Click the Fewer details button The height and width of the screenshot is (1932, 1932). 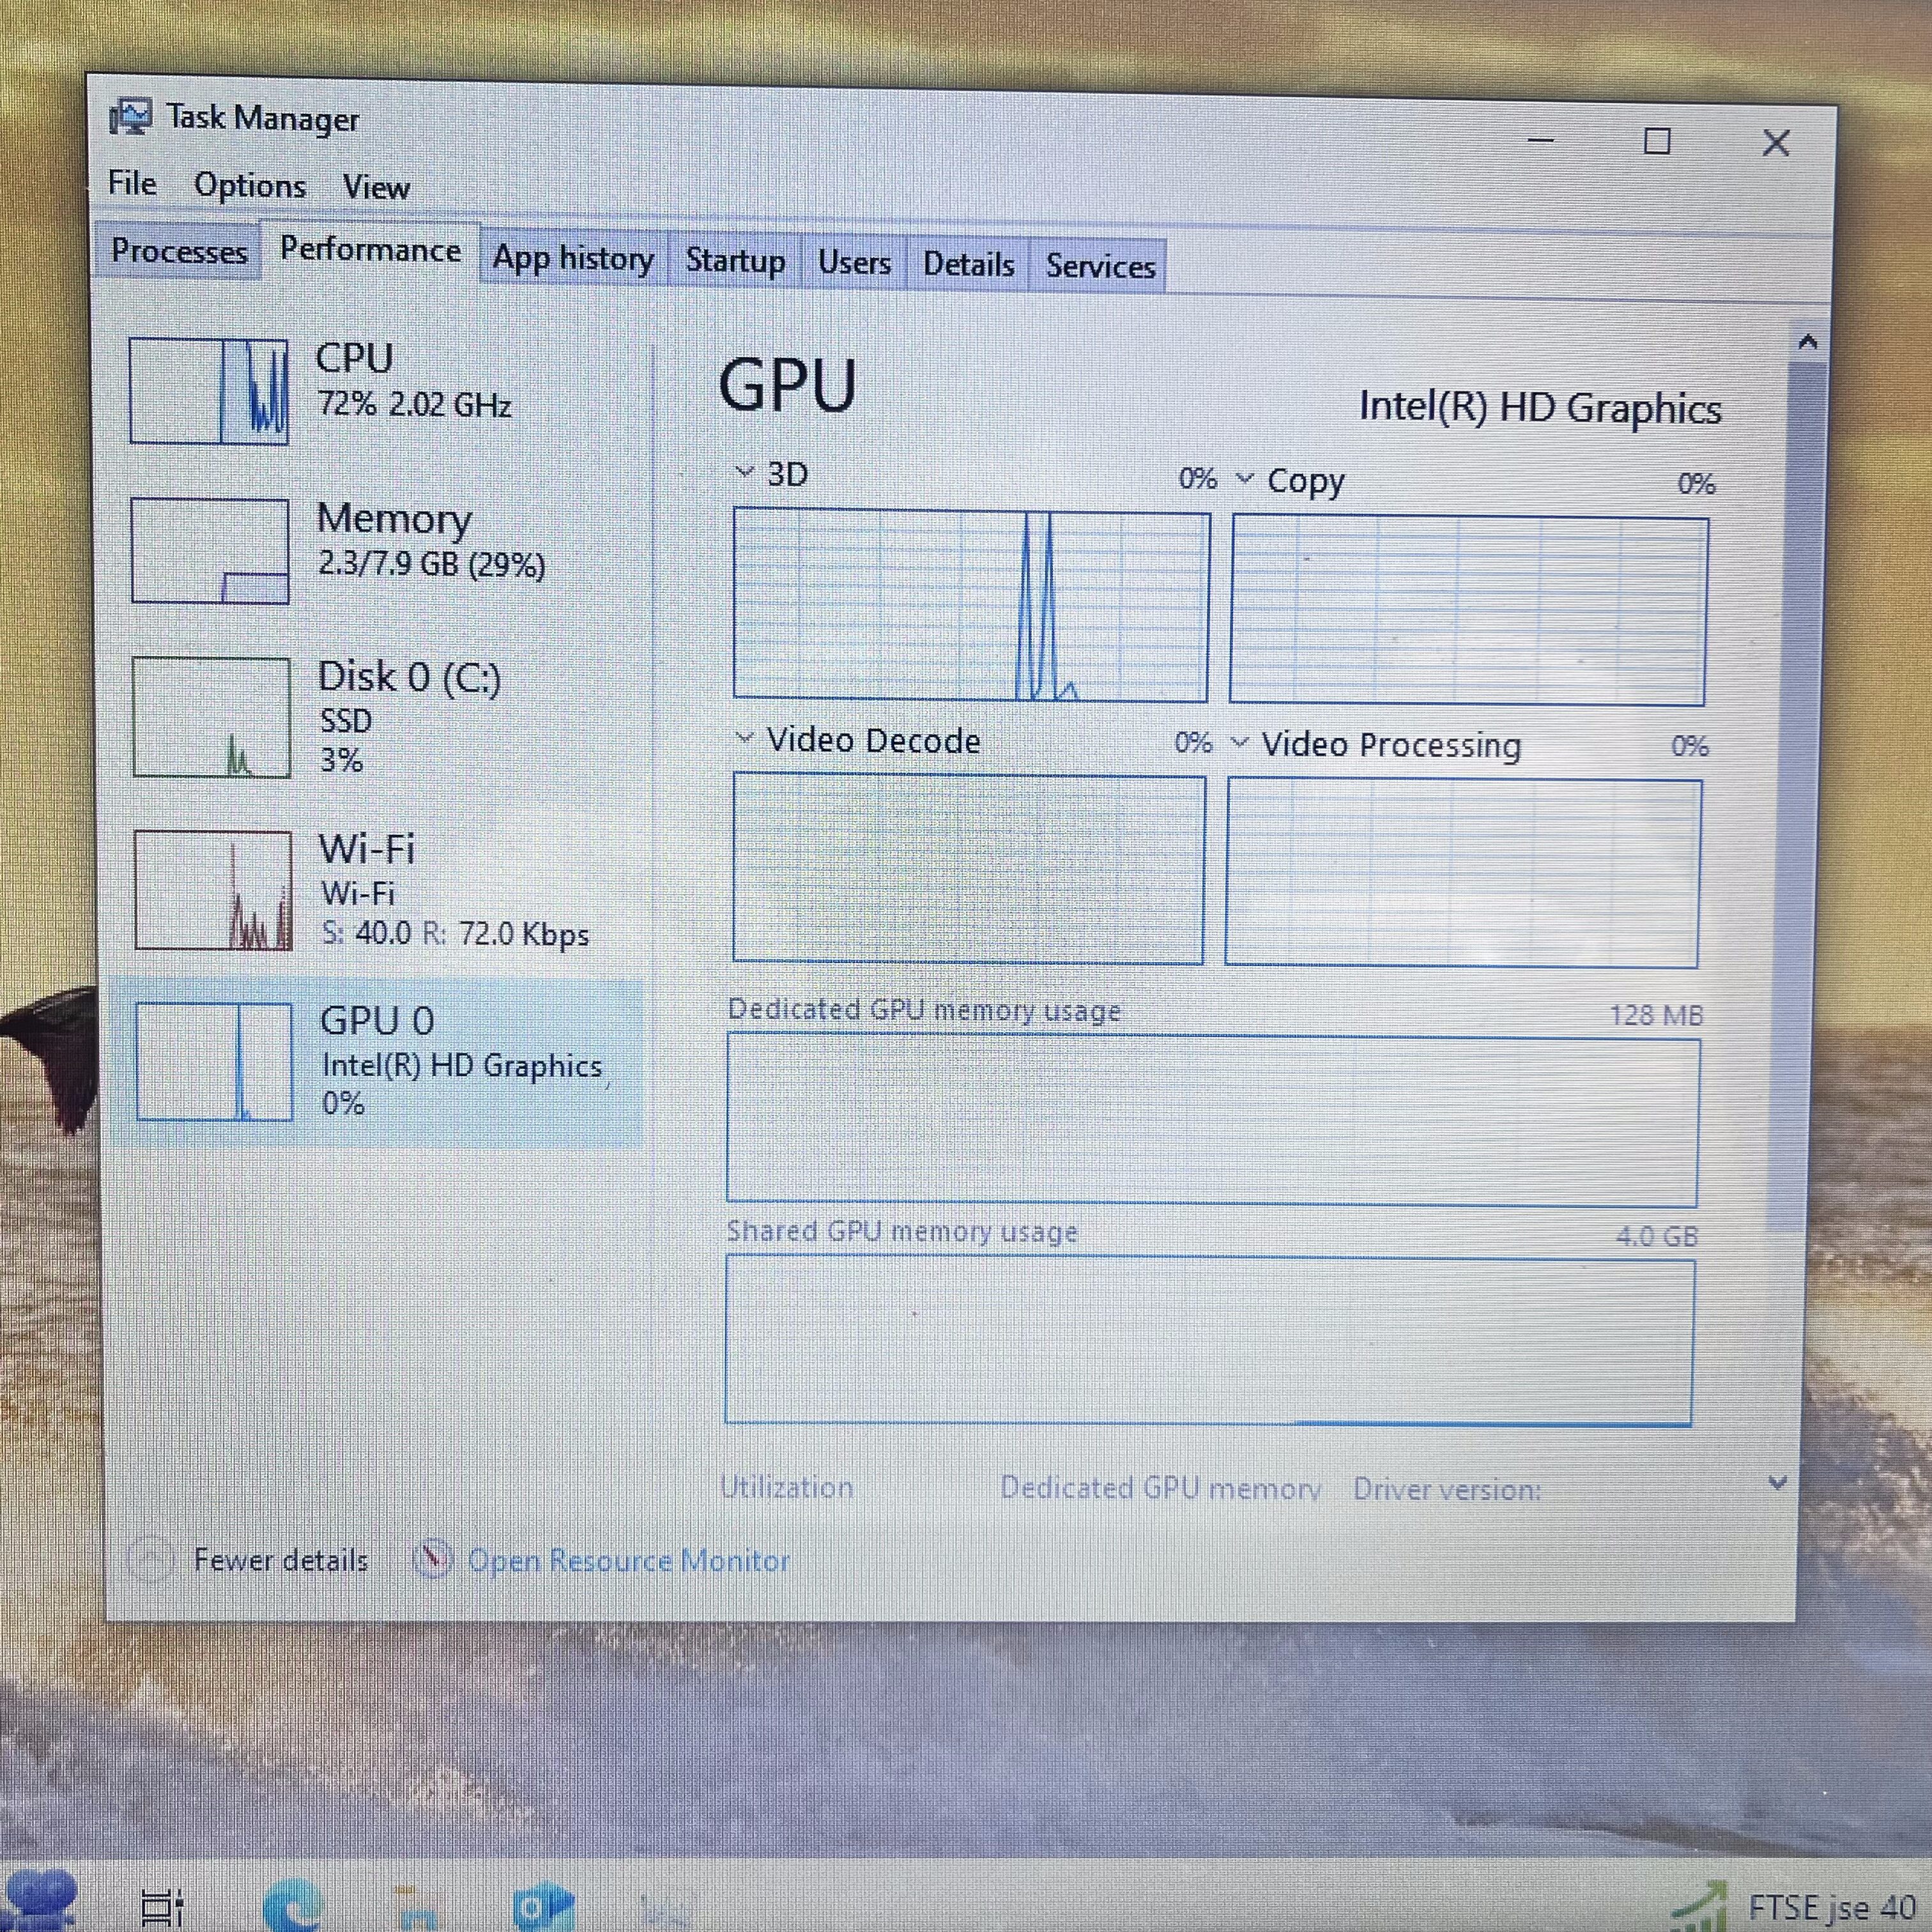point(280,1560)
